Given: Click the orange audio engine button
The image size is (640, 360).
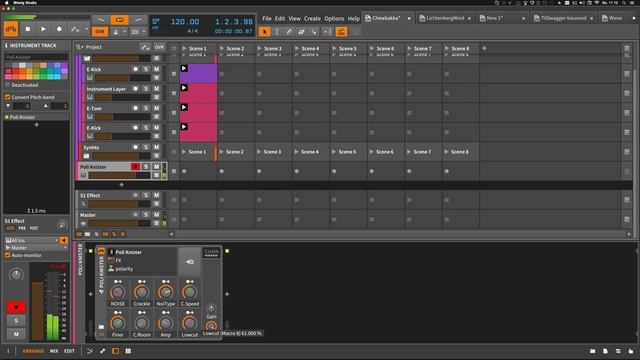Looking at the screenshot, I should pos(11,29).
